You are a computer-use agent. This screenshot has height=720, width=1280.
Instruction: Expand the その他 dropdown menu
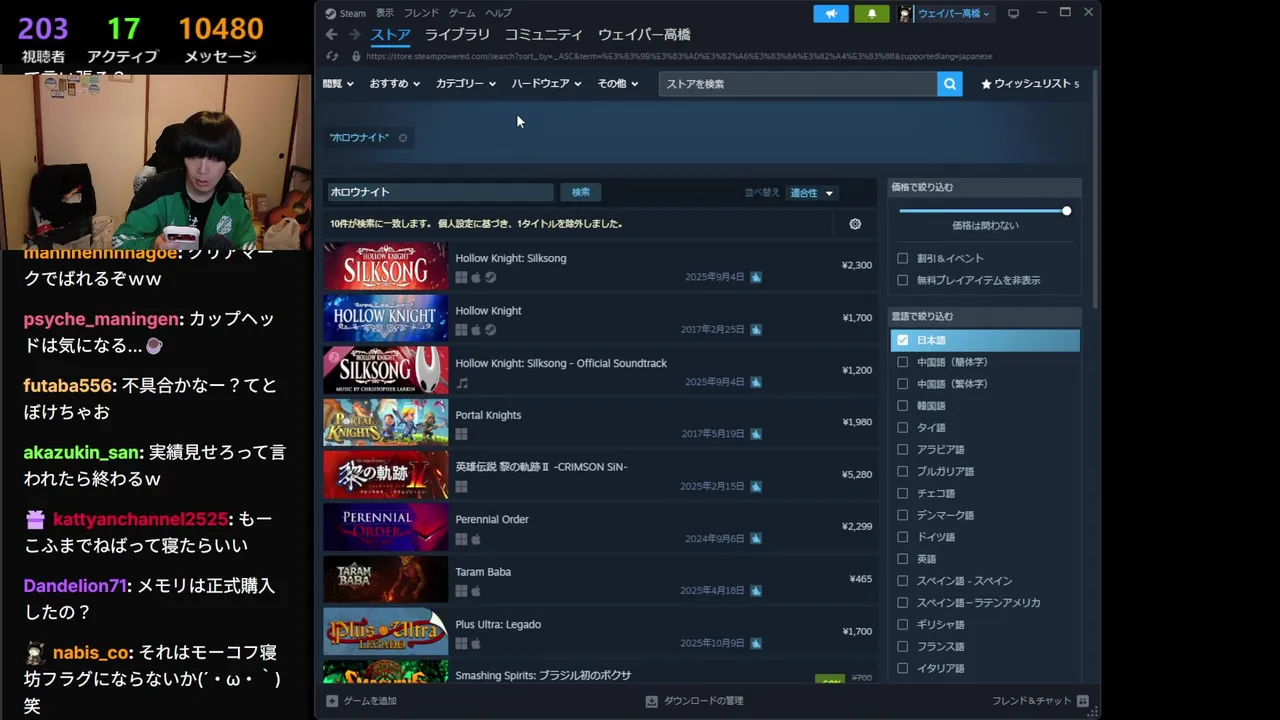click(x=618, y=84)
